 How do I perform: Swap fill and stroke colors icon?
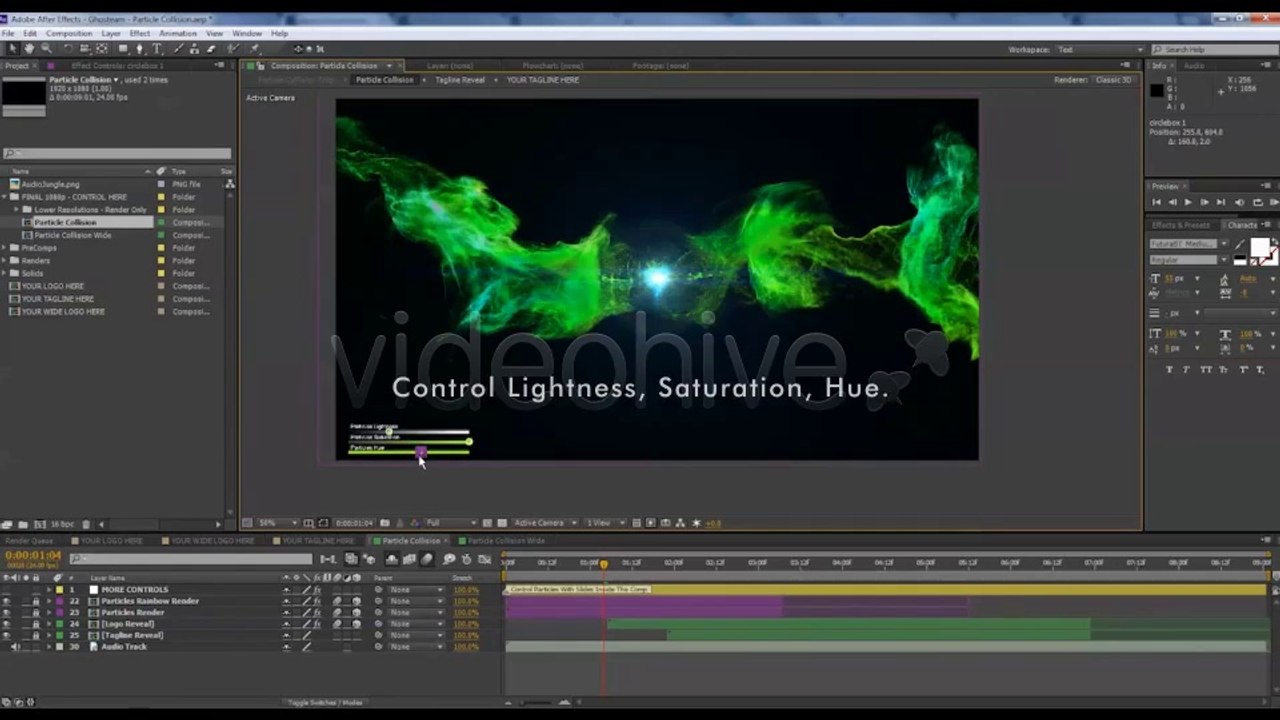1274,242
